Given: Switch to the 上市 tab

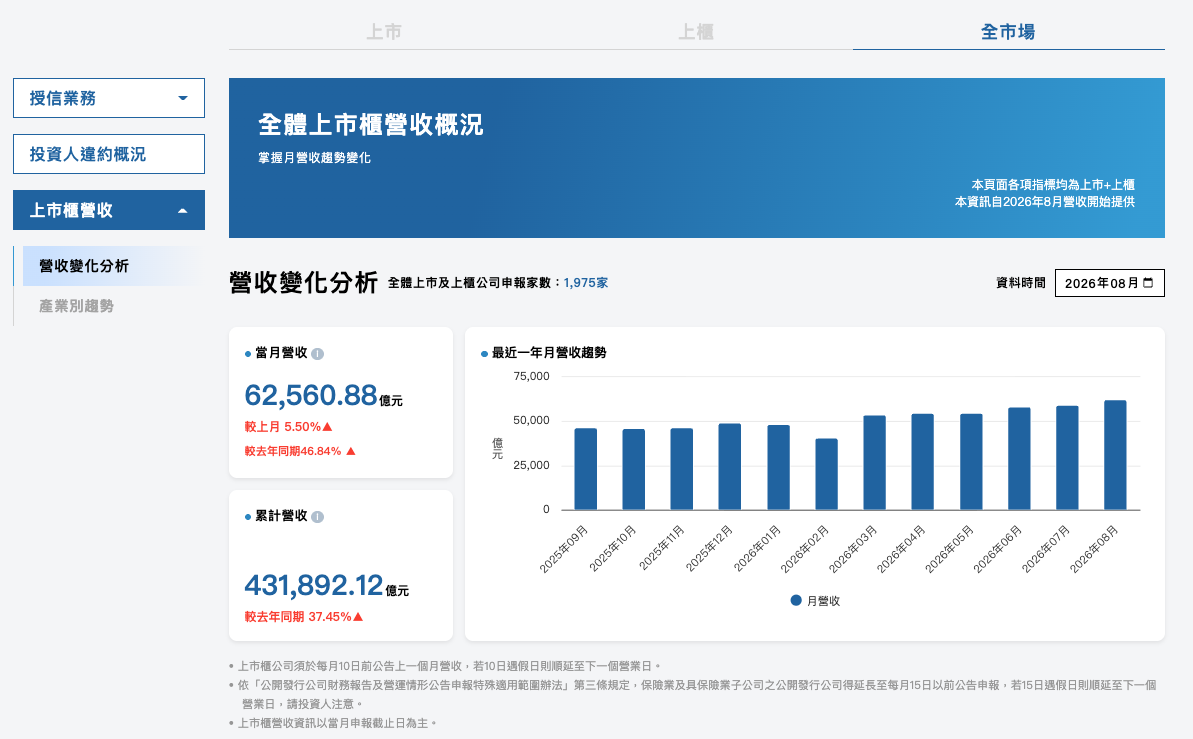Looking at the screenshot, I should (x=384, y=32).
